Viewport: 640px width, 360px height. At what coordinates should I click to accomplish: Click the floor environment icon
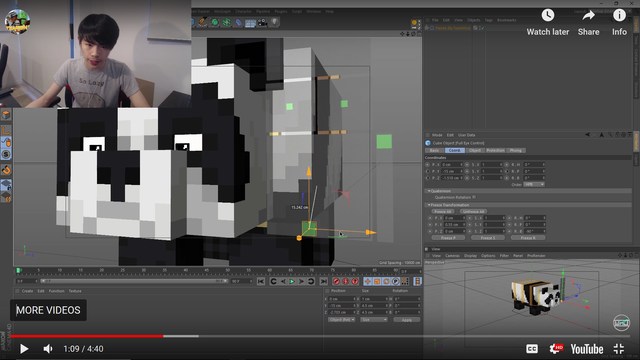(x=250, y=22)
